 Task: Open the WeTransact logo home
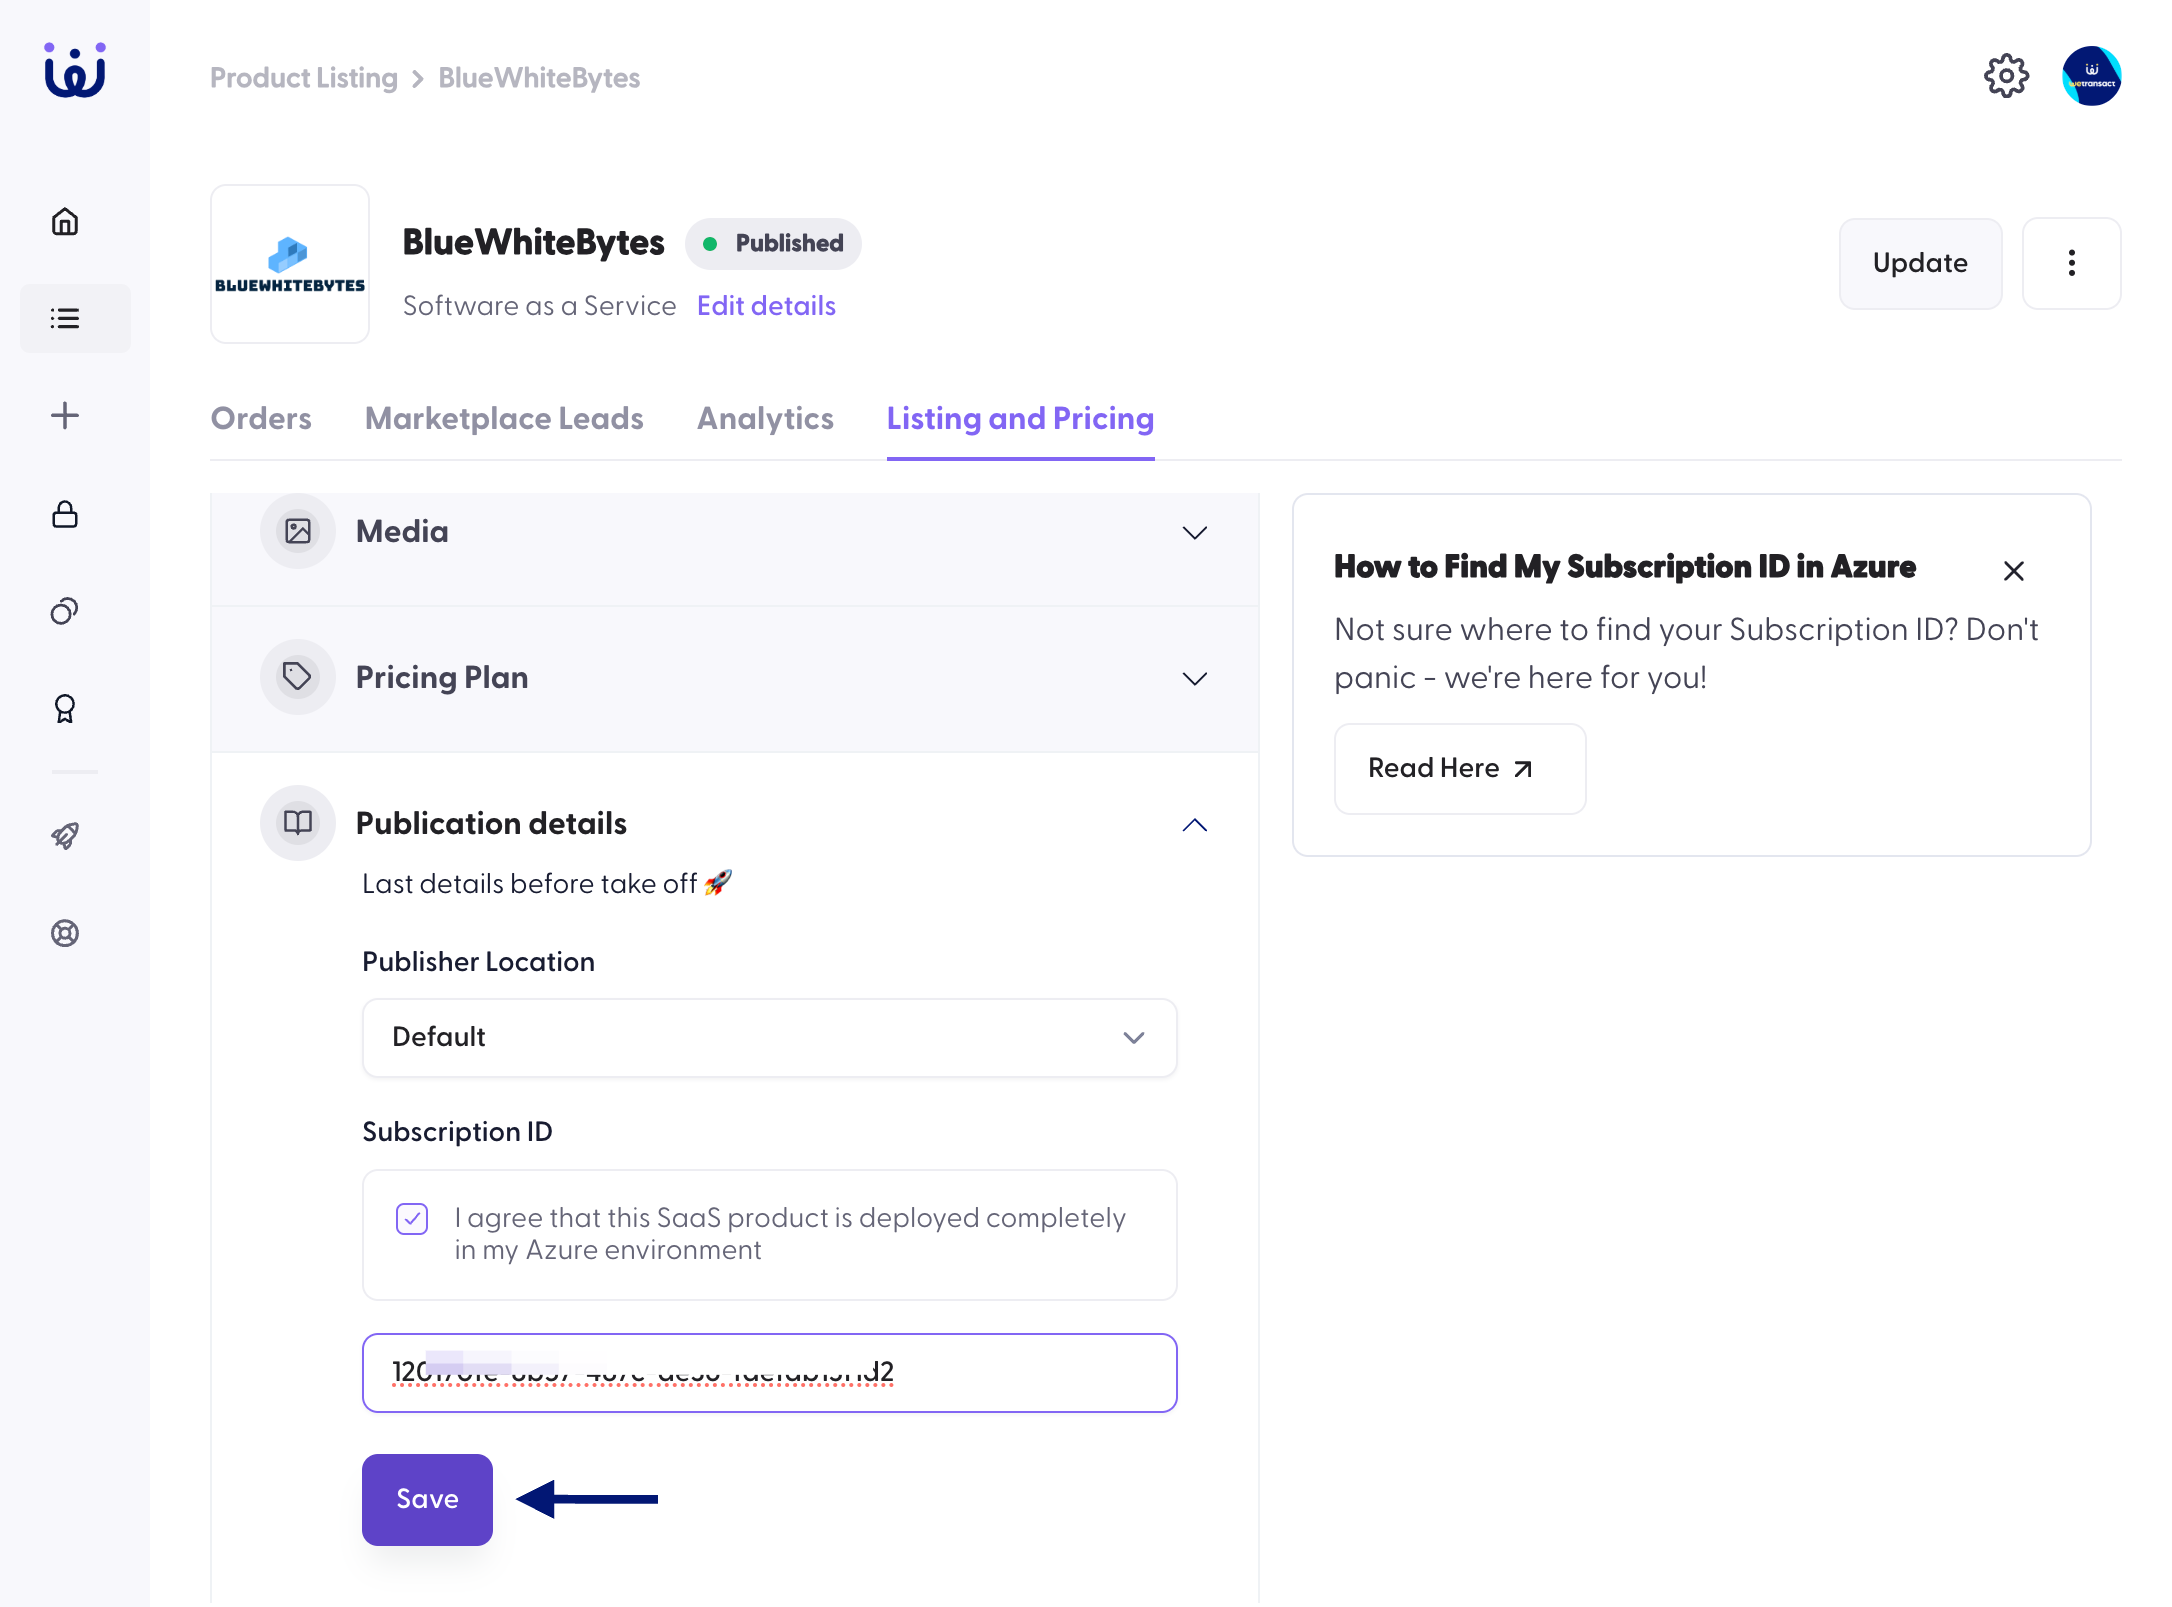click(75, 71)
